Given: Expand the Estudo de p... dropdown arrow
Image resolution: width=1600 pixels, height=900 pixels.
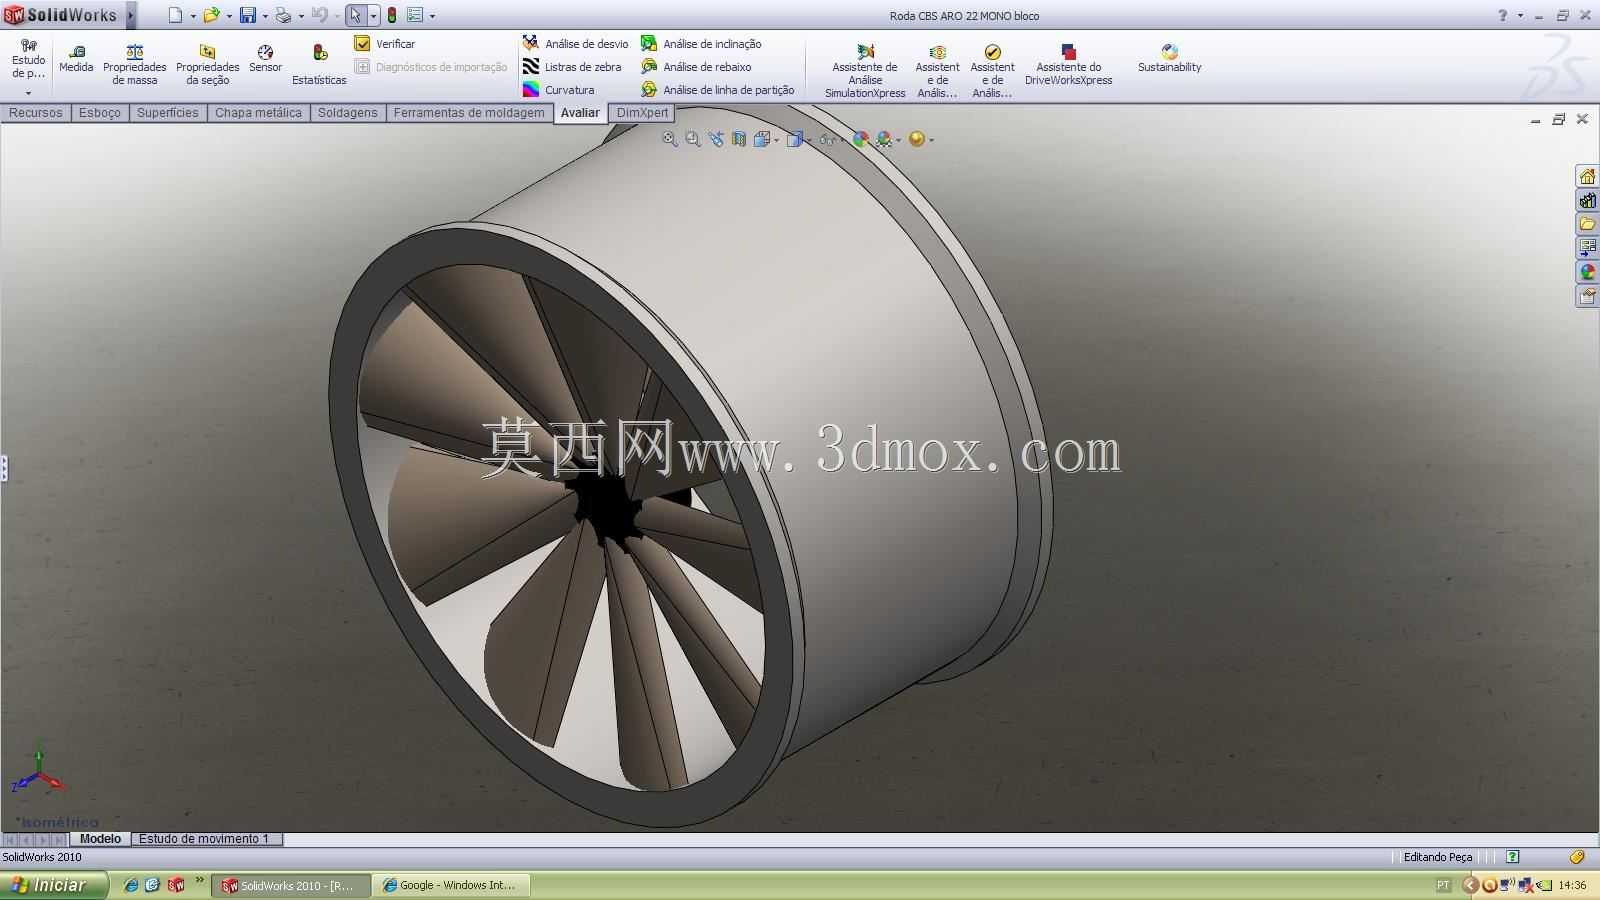Looking at the screenshot, I should point(29,93).
